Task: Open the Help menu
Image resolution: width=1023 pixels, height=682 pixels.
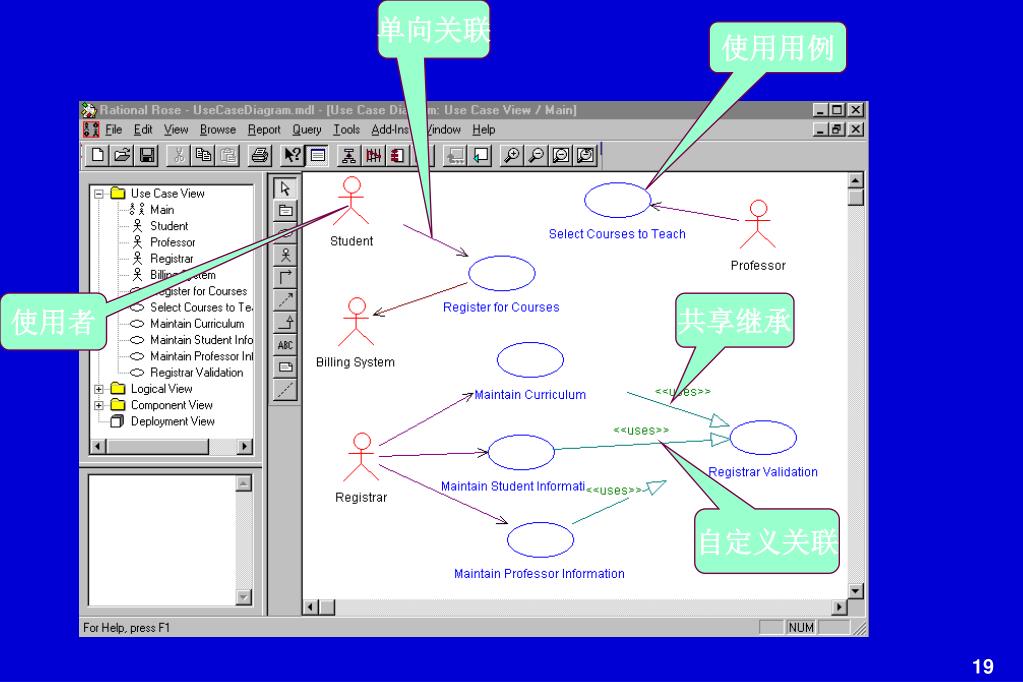Action: pos(483,129)
